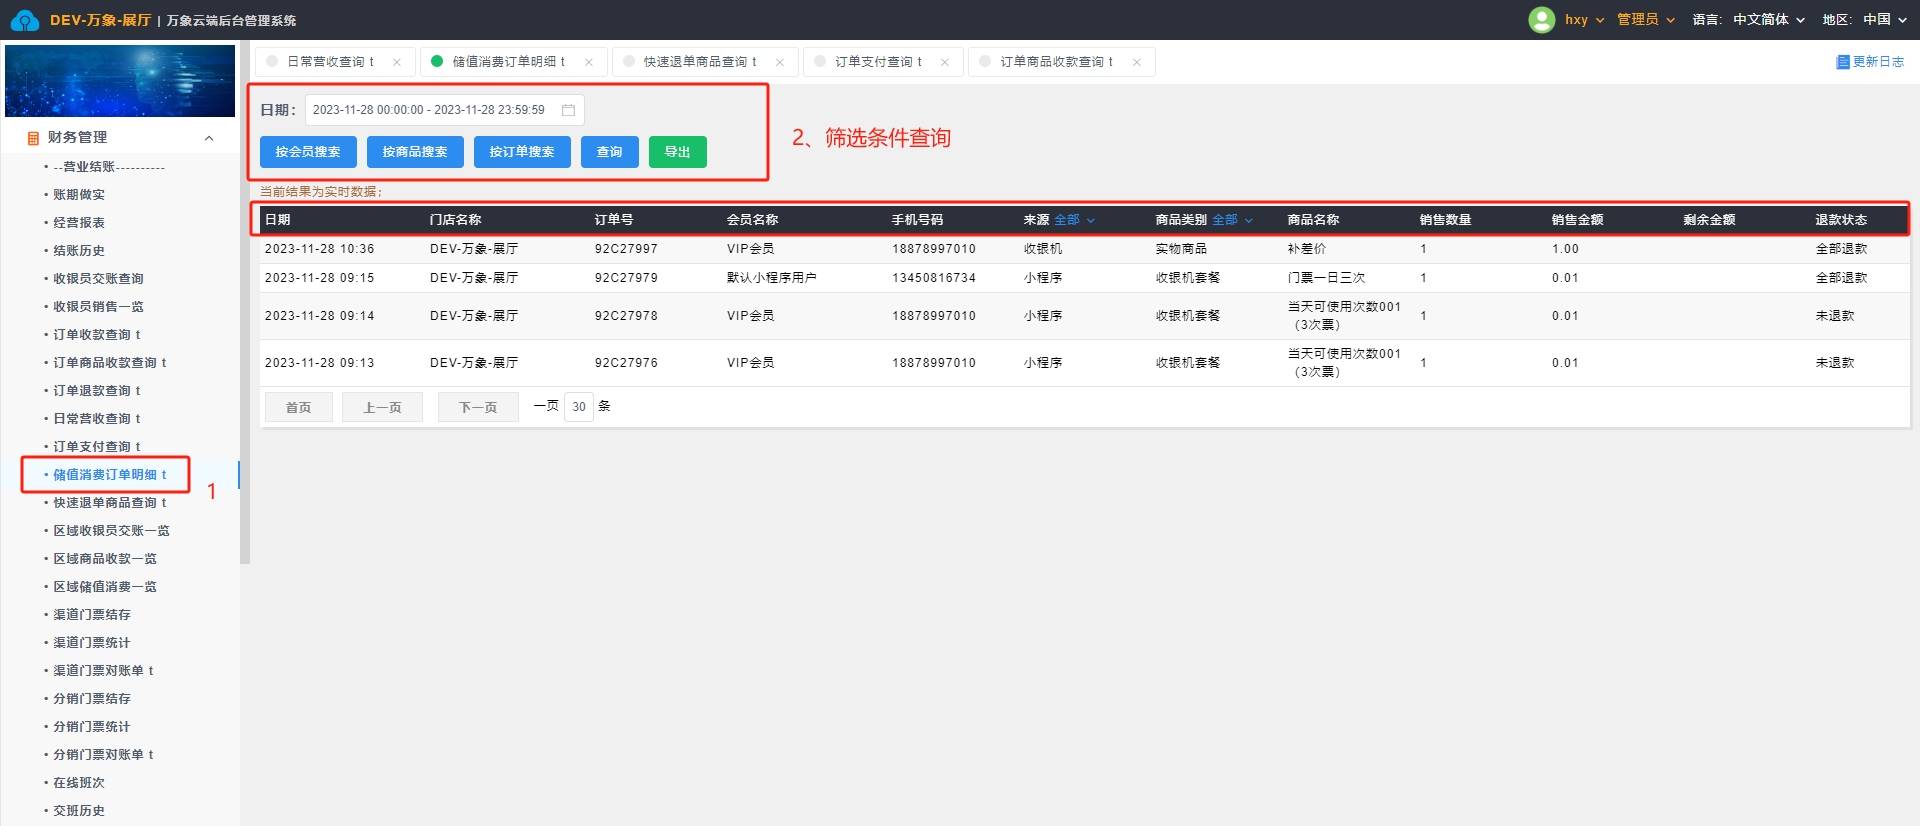Open 收银员销售一览 in the sidebar
This screenshot has width=1920, height=826.
click(98, 307)
